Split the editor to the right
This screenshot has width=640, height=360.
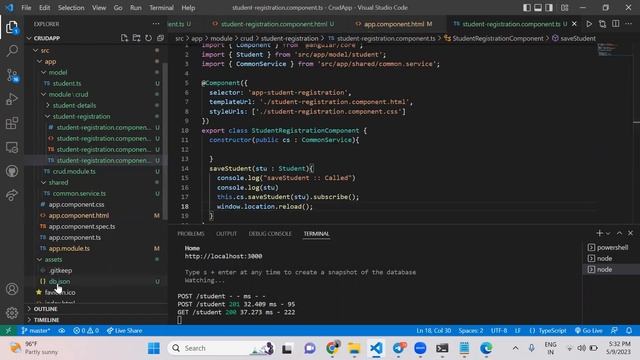point(616,24)
